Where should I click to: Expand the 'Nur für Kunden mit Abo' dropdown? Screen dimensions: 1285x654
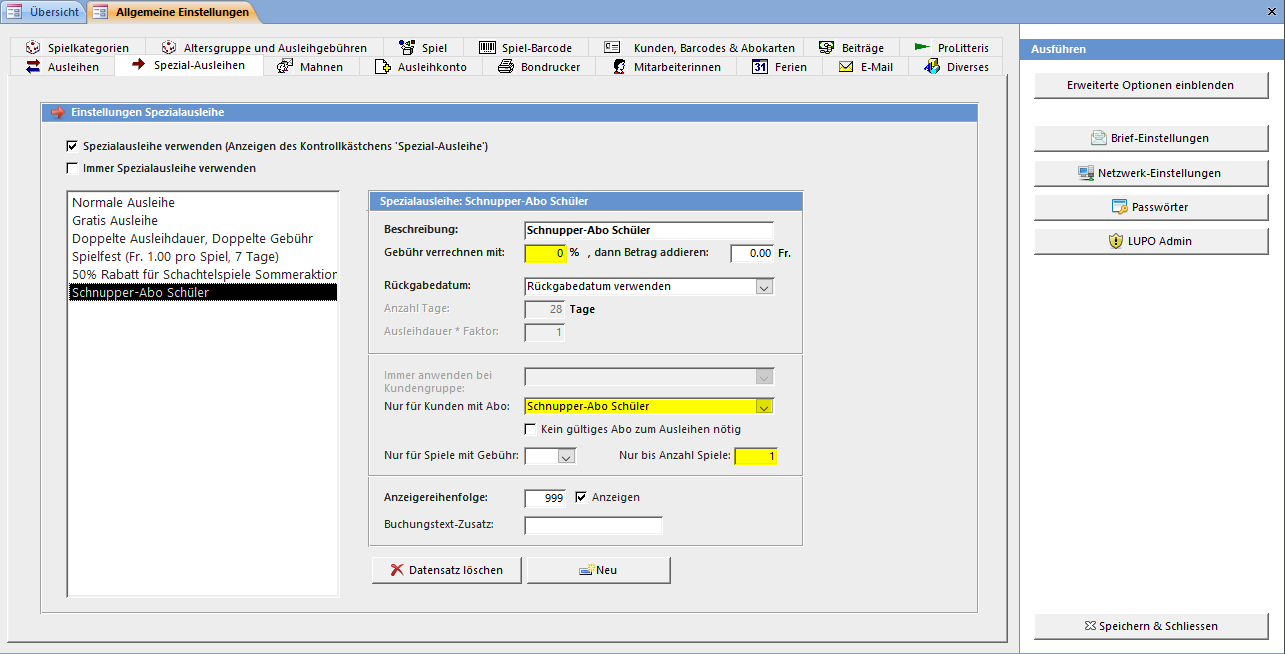[765, 407]
